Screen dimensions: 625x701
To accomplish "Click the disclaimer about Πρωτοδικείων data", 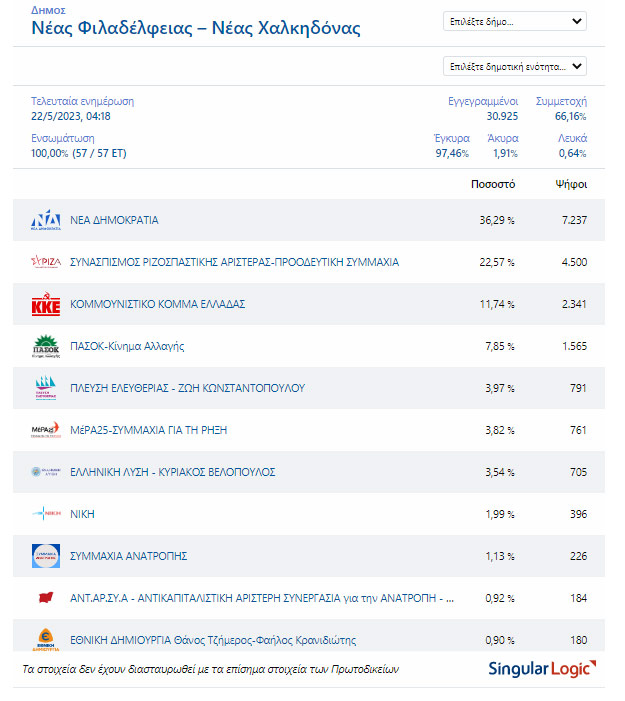I will (x=211, y=669).
